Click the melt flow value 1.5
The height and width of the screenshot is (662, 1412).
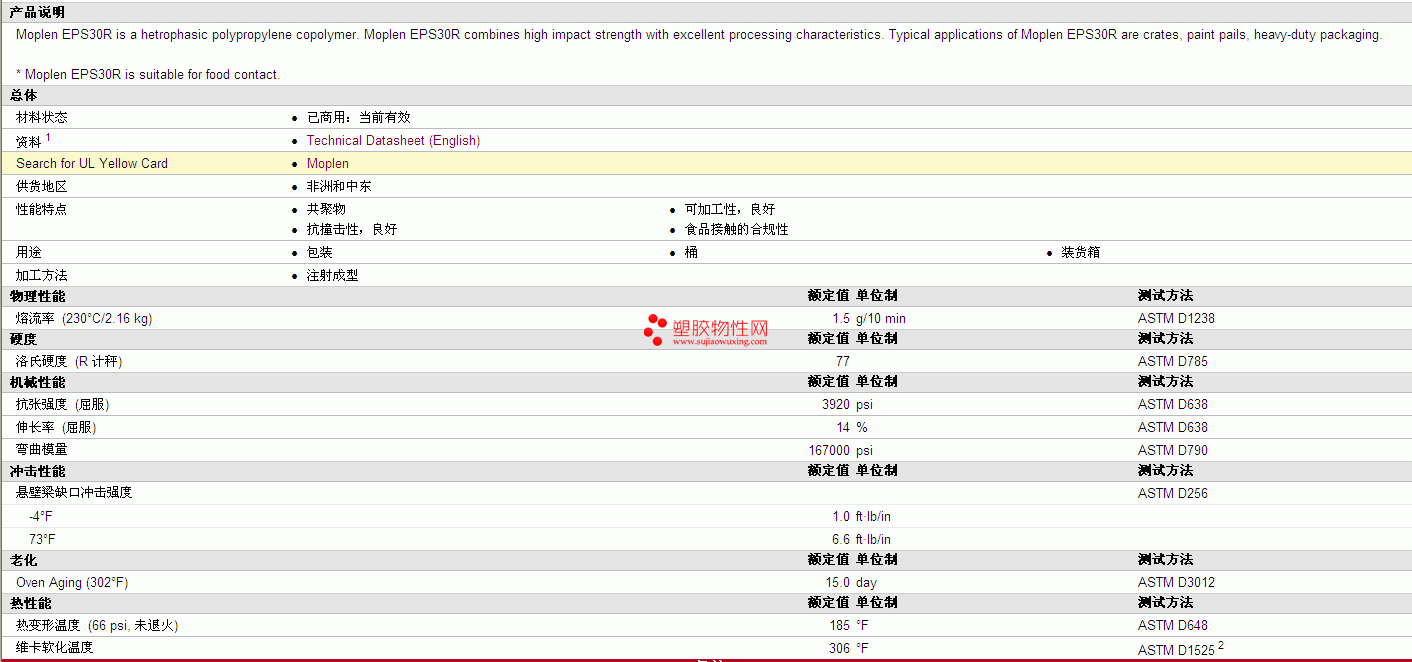pyautogui.click(x=841, y=319)
